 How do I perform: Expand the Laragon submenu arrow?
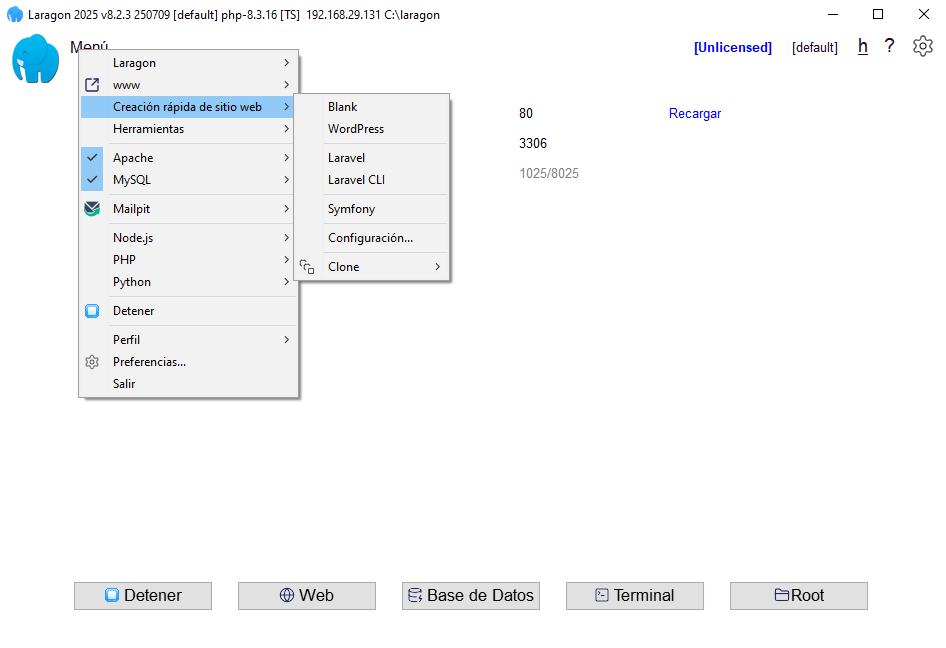(x=287, y=63)
